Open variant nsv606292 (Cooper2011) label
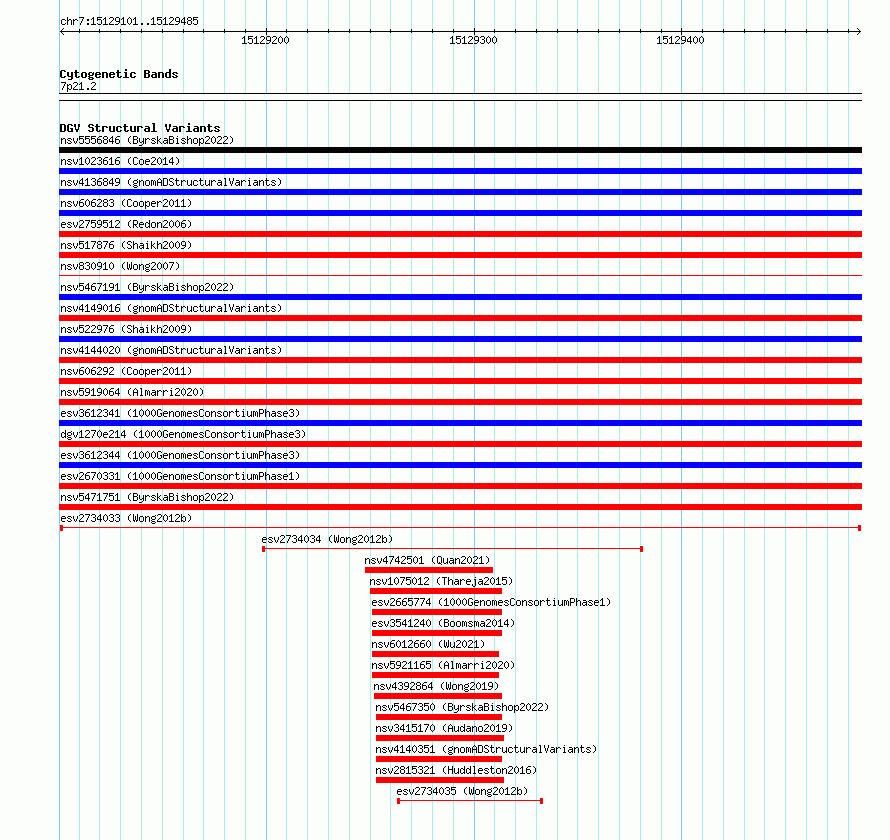The image size is (890, 840). [126, 371]
